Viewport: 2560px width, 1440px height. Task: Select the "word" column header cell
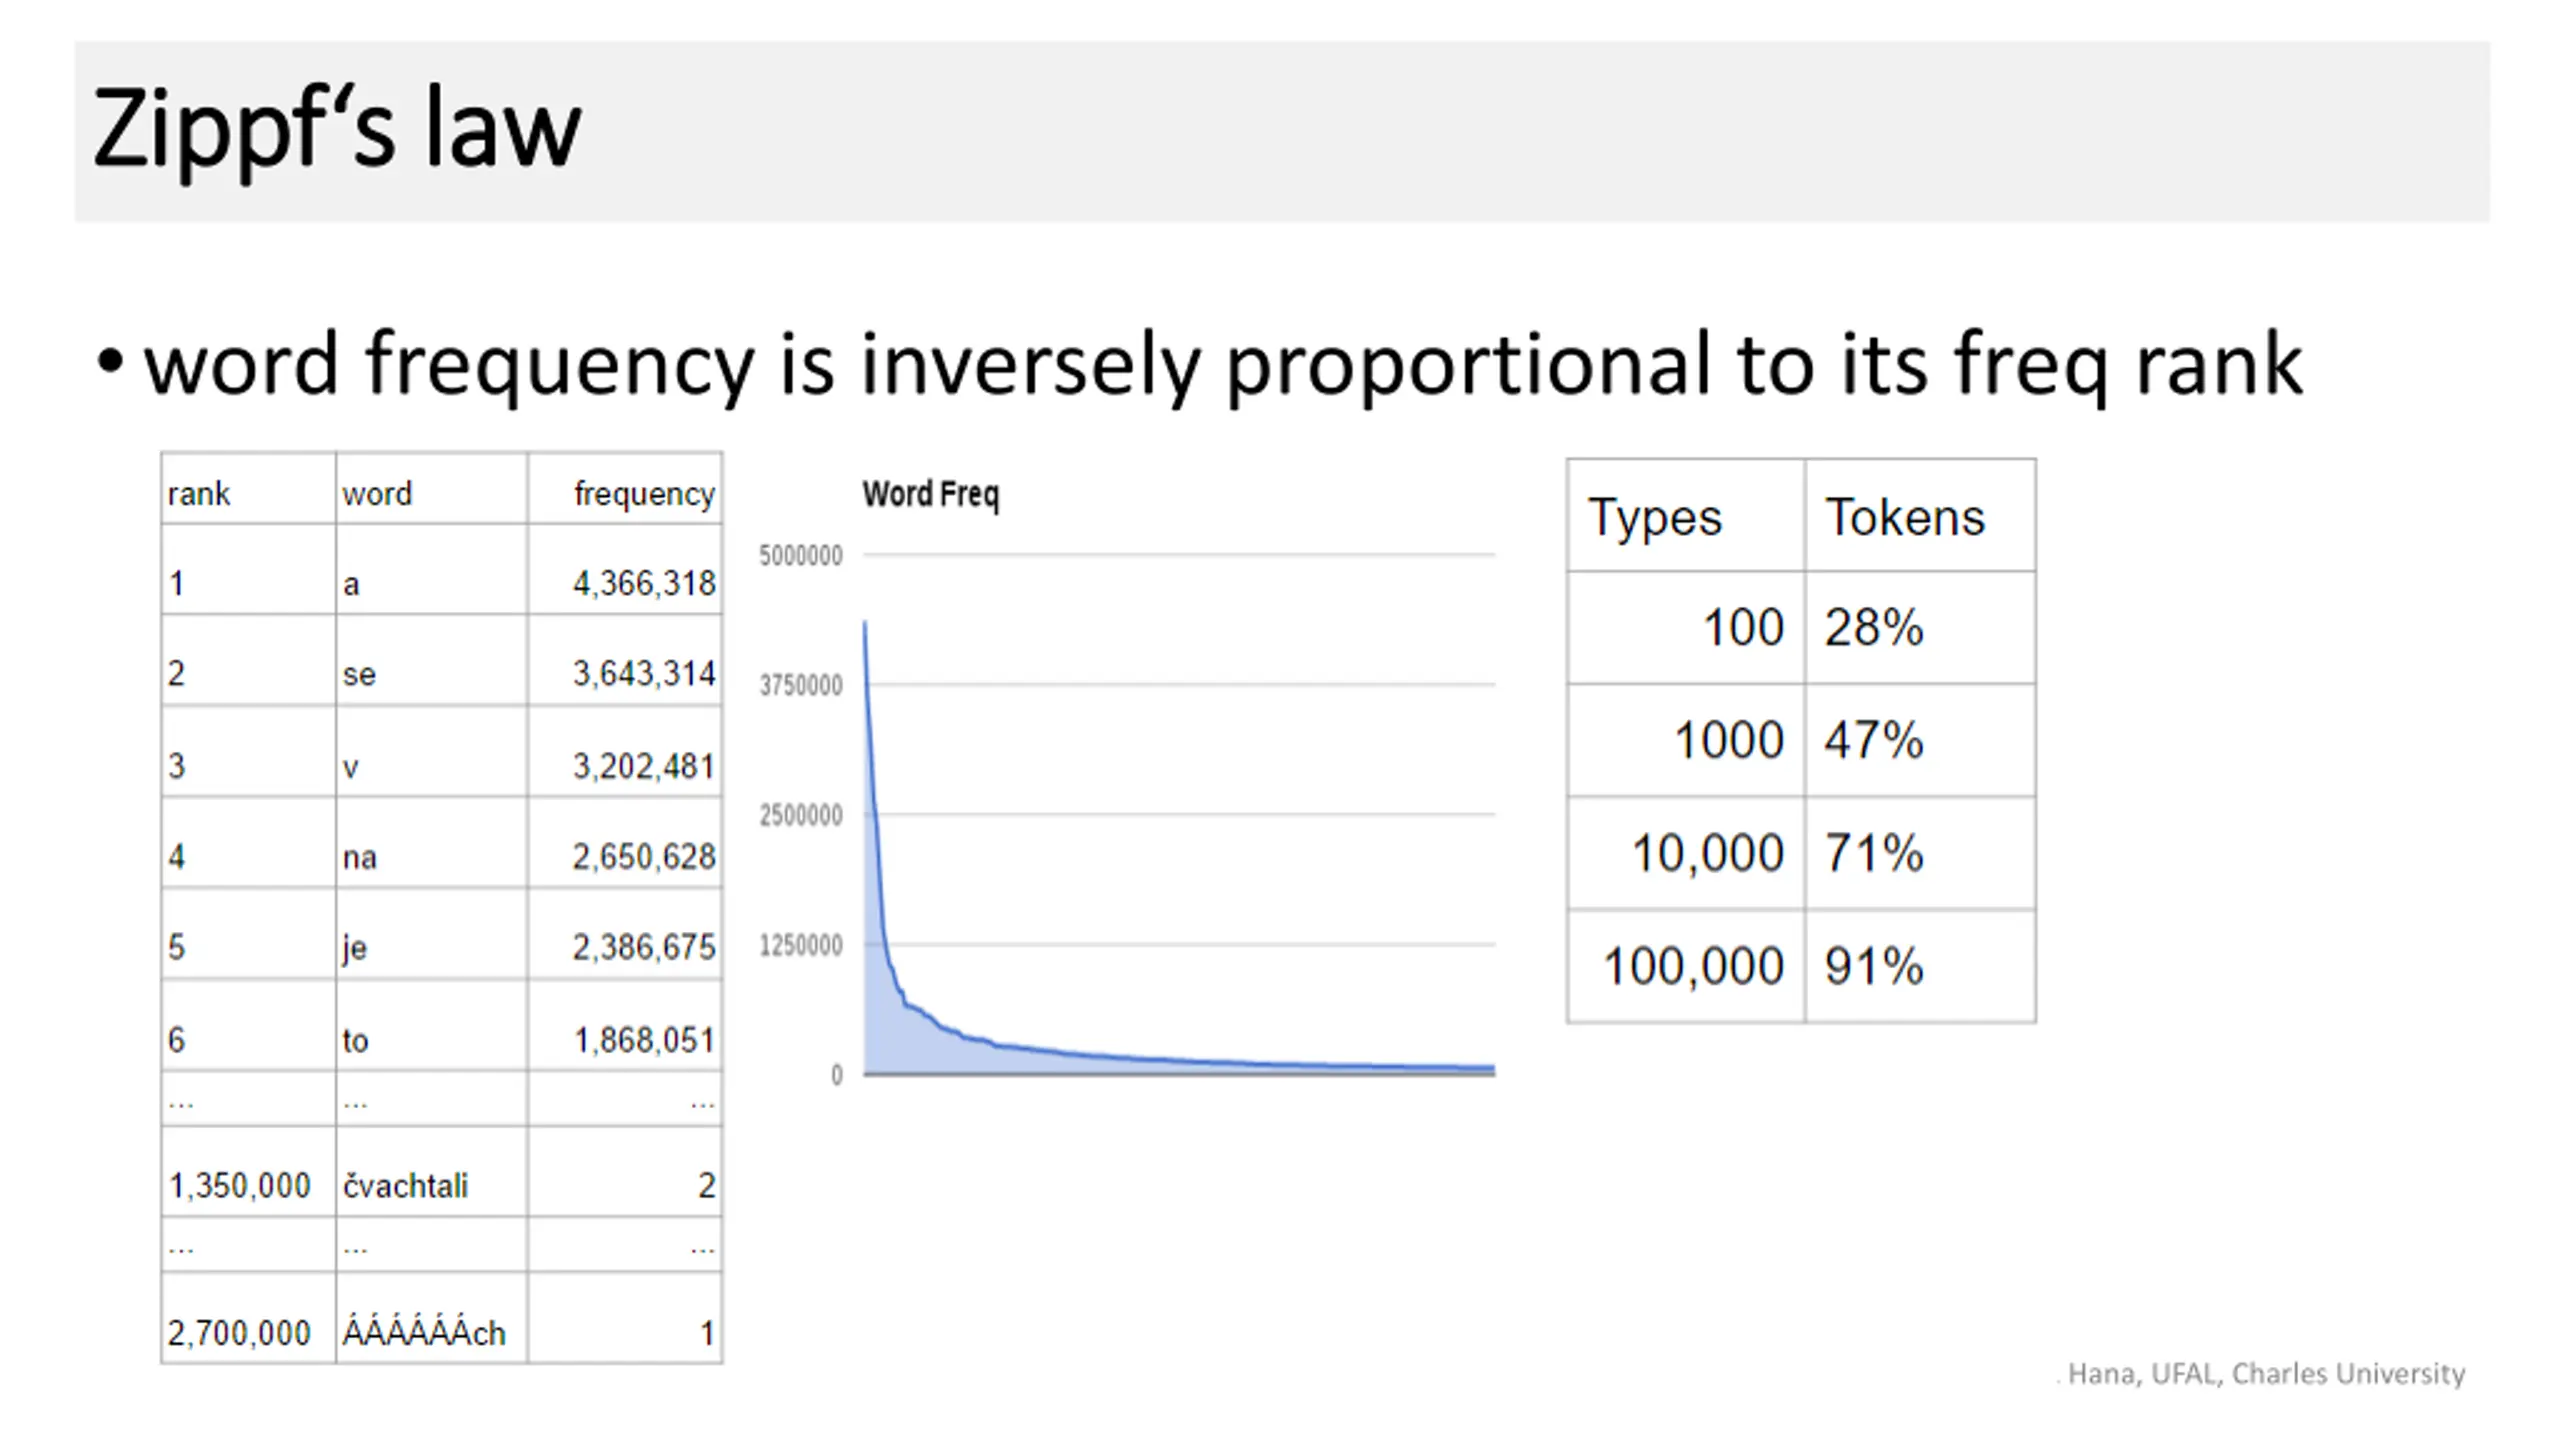click(377, 494)
